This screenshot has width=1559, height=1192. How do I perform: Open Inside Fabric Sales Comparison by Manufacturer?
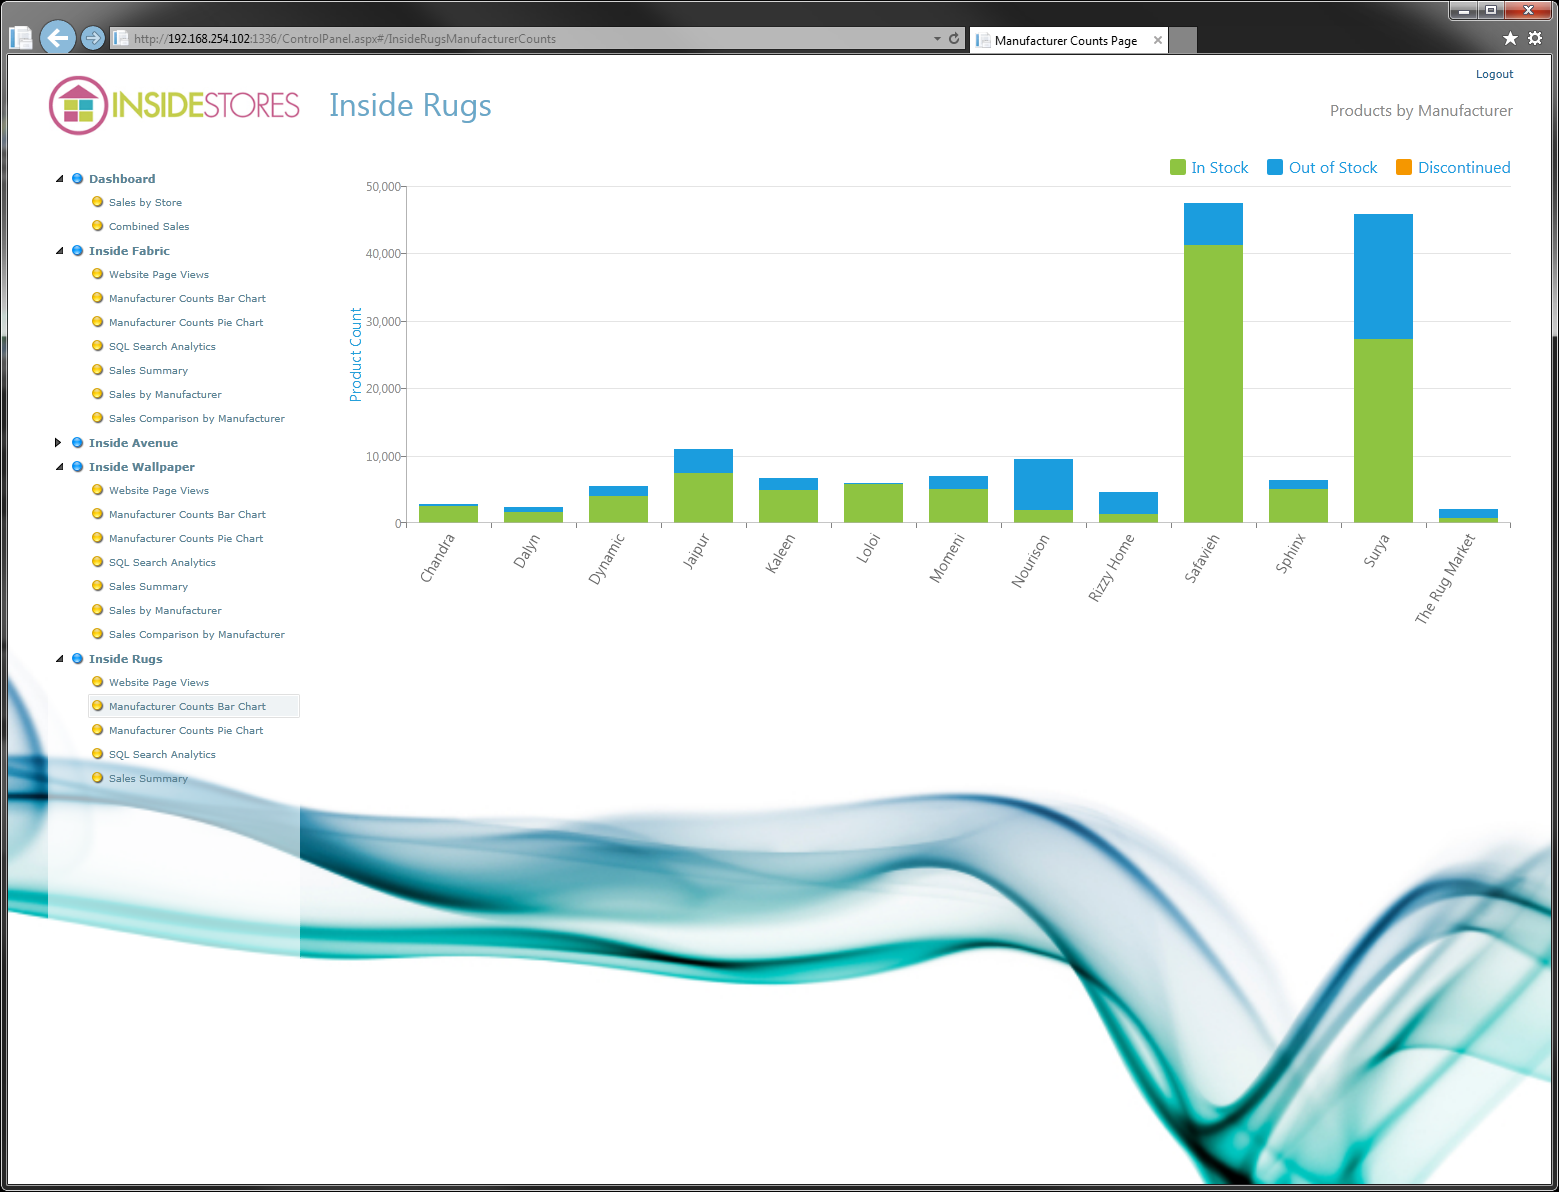[196, 419]
